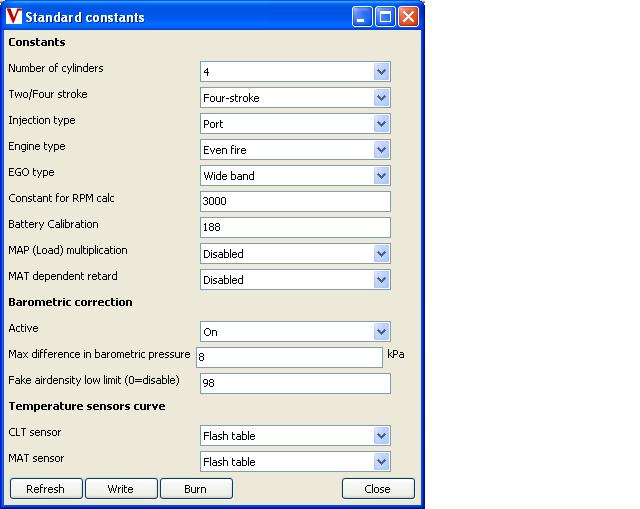Close window using the red X icon
Screen dimensions: 640x509
(x=409, y=17)
